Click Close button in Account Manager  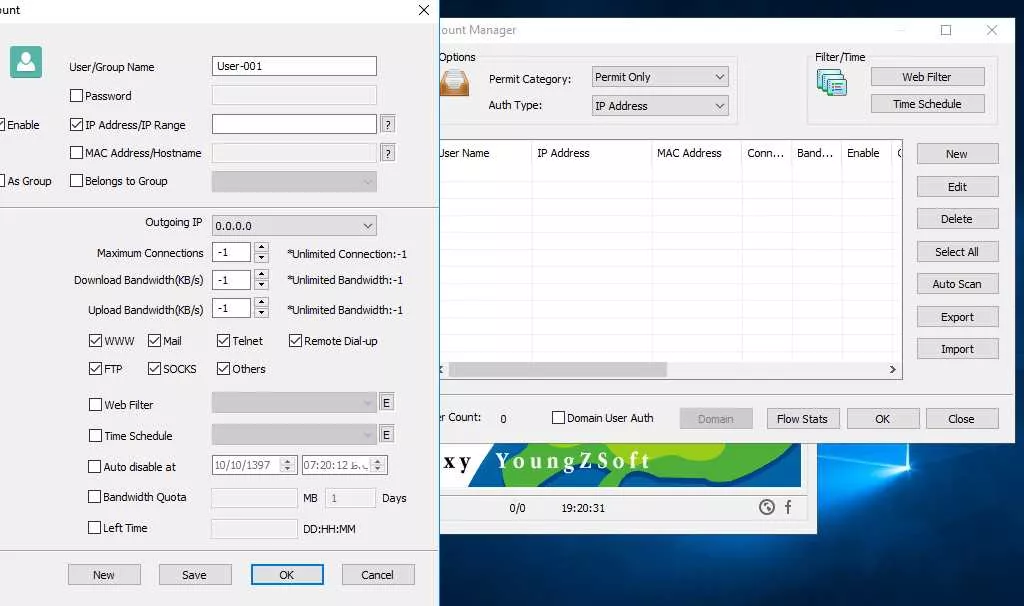click(x=961, y=419)
